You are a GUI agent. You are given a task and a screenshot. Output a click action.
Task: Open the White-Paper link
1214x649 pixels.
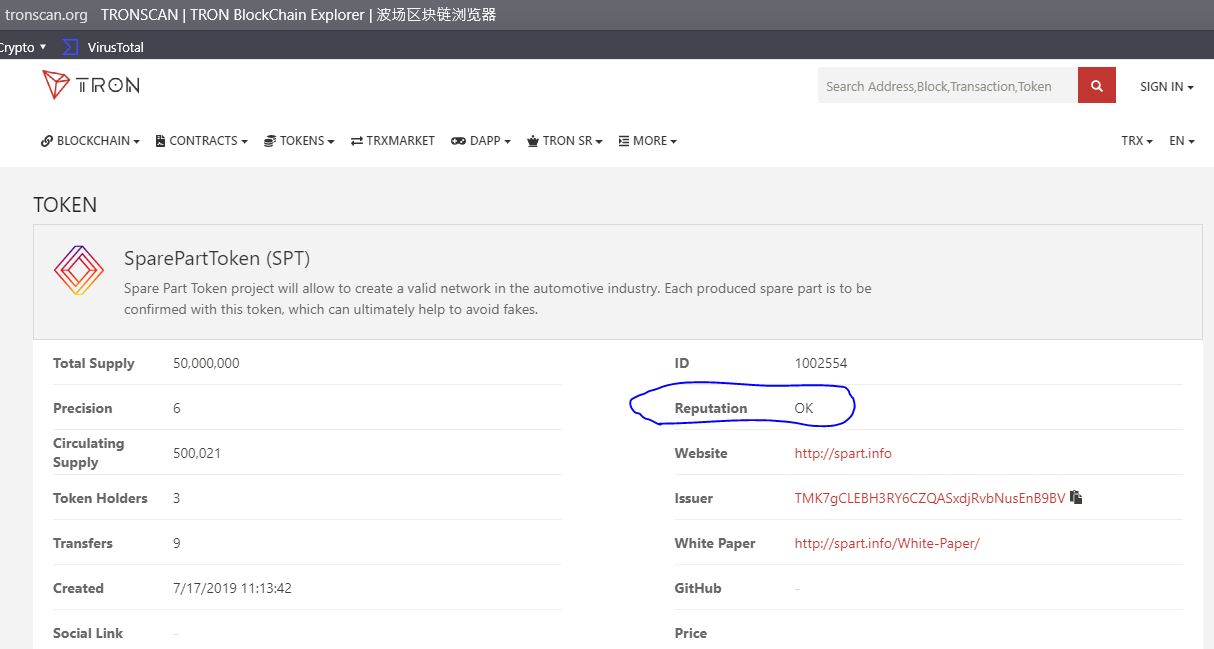click(x=887, y=543)
